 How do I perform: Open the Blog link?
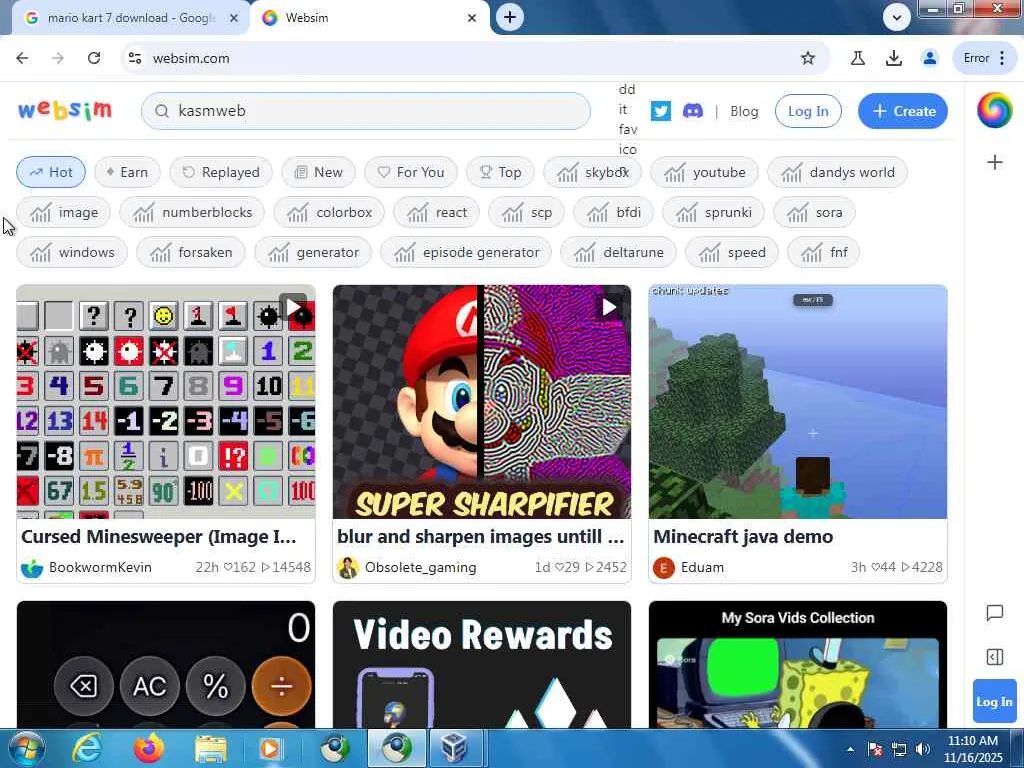[744, 112]
